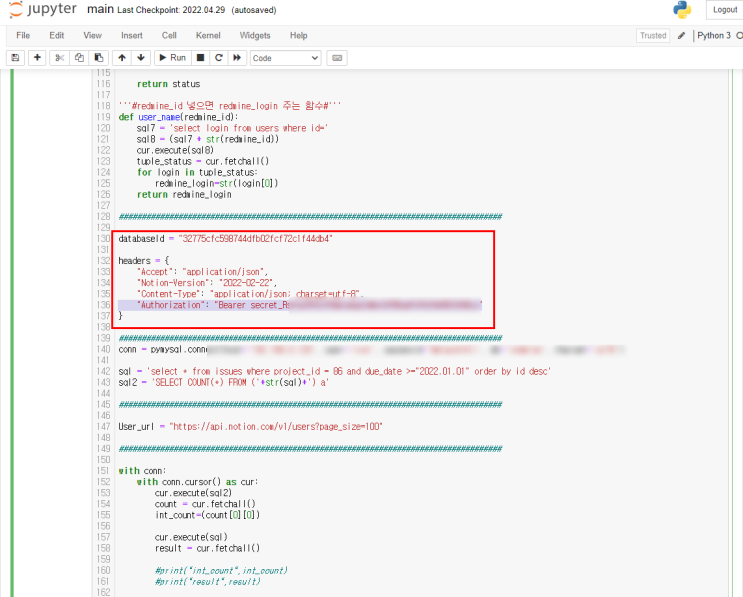Screen dimensions: 743x597
Task: Open the Insert menu
Action: pos(131,36)
